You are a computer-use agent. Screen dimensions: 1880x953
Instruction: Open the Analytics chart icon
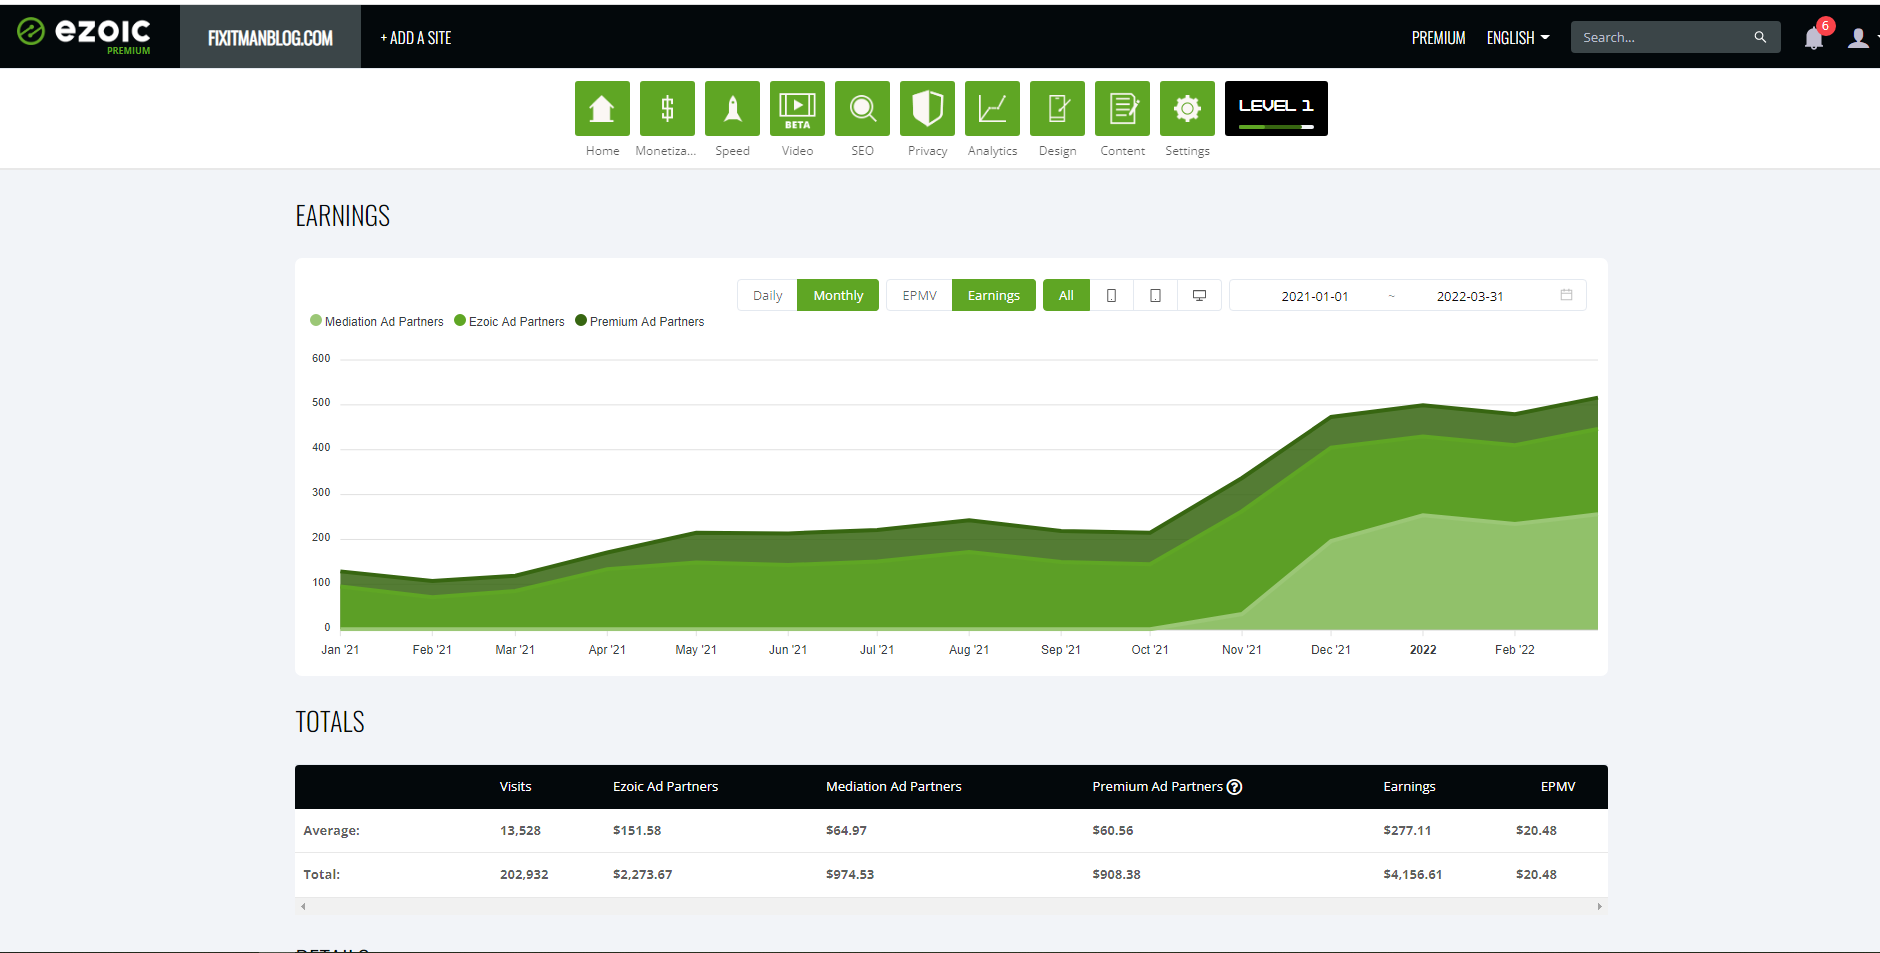[x=992, y=108]
